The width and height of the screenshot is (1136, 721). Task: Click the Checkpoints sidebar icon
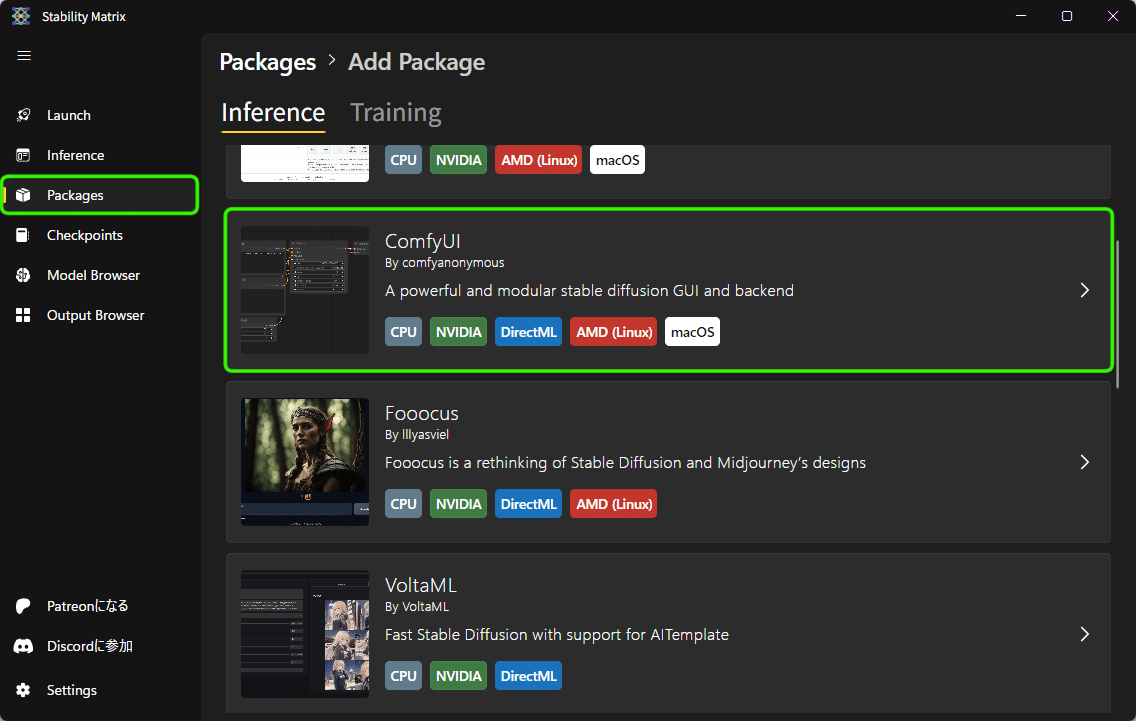(x=23, y=235)
